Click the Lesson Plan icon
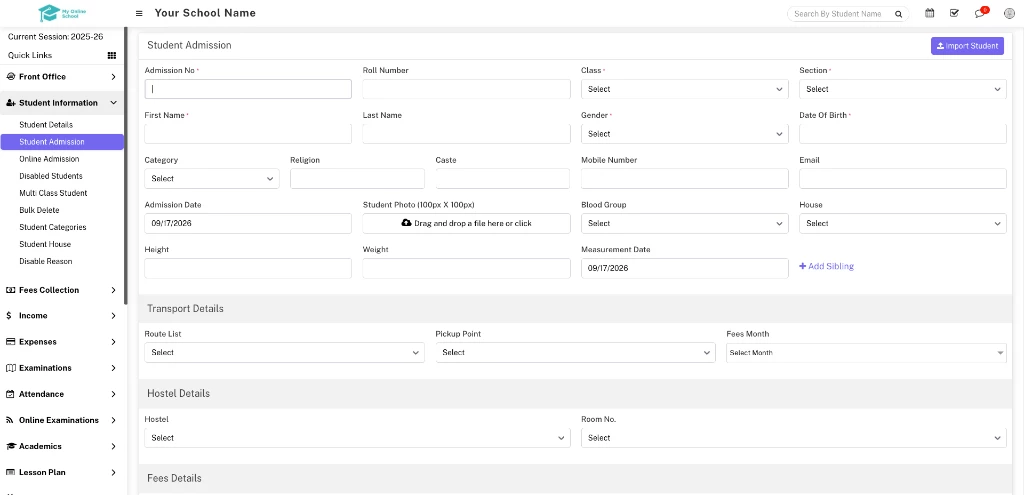This screenshot has width=1024, height=495. coord(10,472)
